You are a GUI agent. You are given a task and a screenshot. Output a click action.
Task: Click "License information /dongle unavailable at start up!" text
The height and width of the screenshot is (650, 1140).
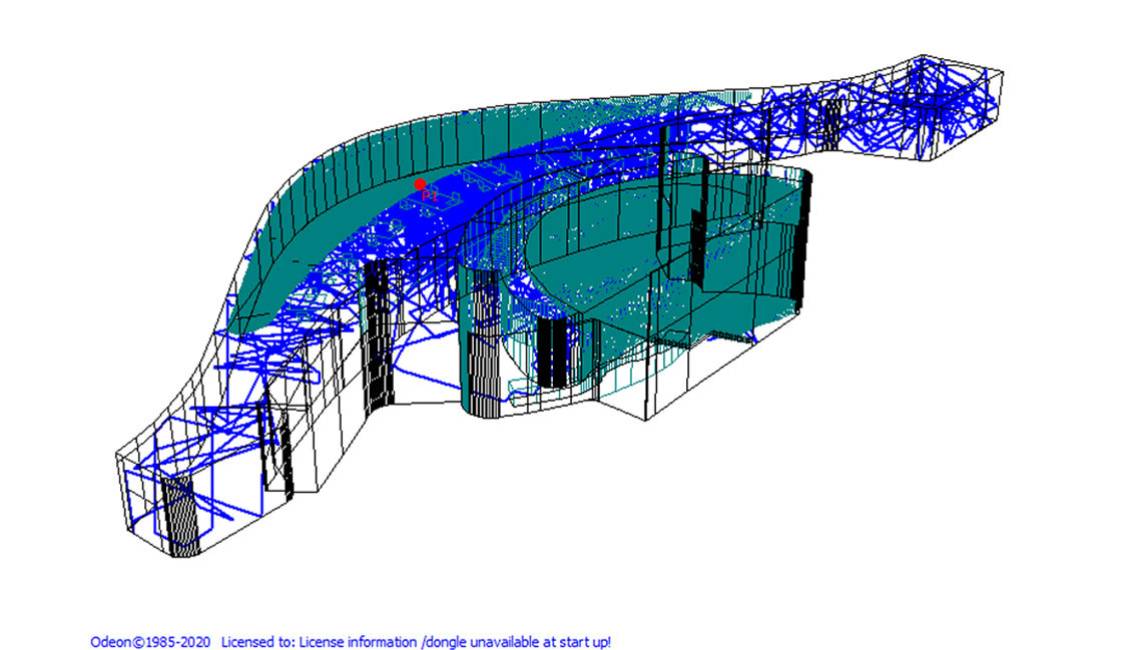pos(455,642)
